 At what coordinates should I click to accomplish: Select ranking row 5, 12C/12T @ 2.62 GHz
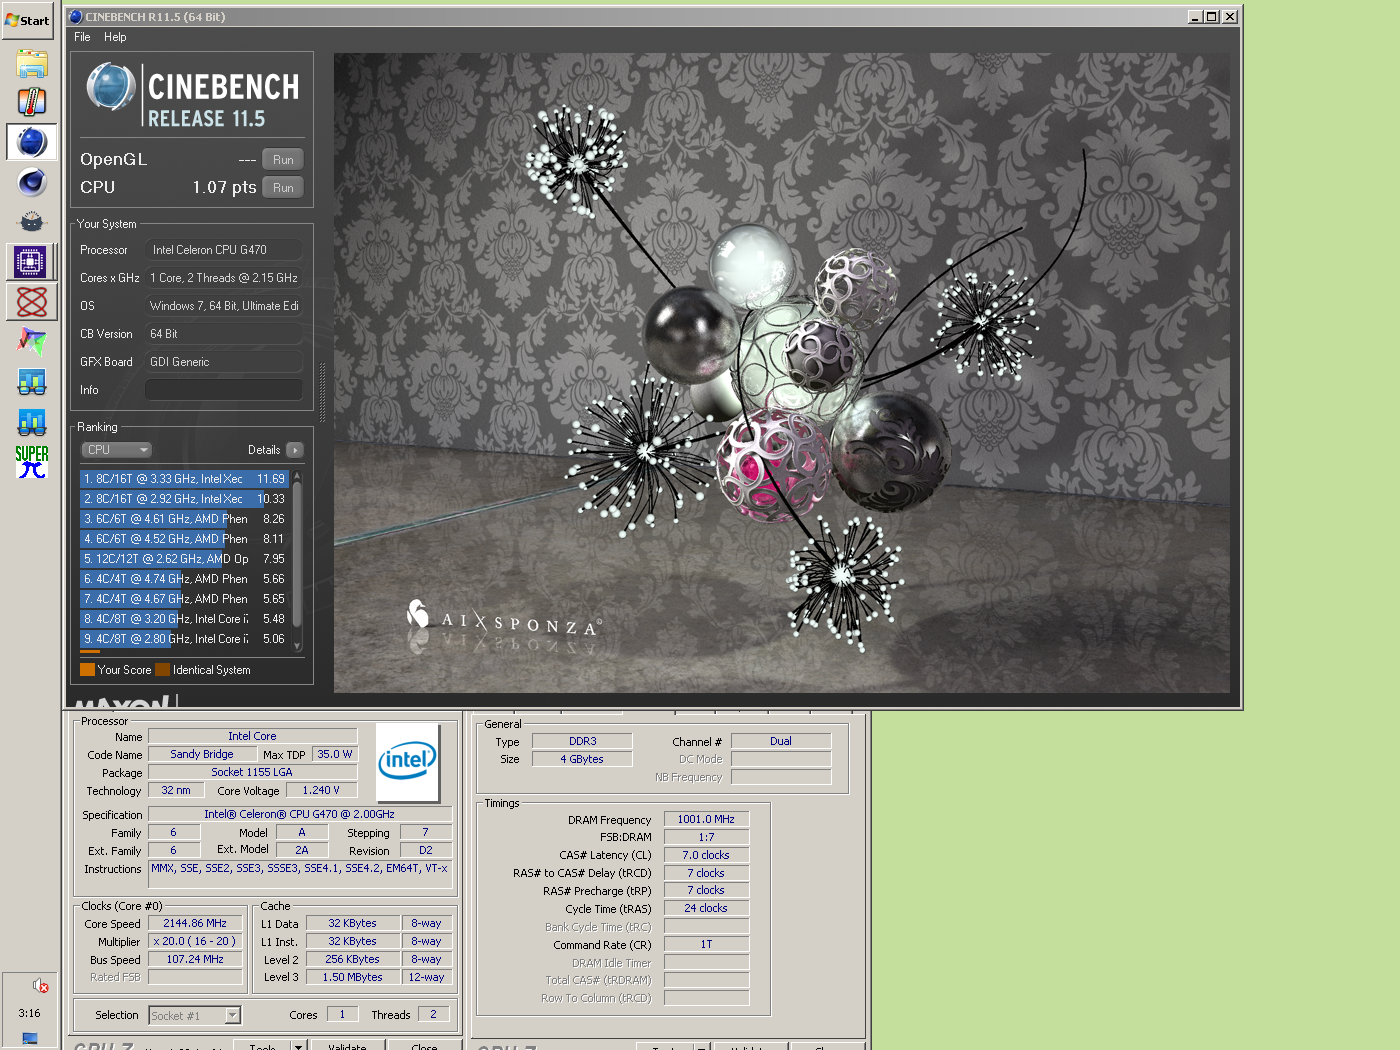coord(185,559)
